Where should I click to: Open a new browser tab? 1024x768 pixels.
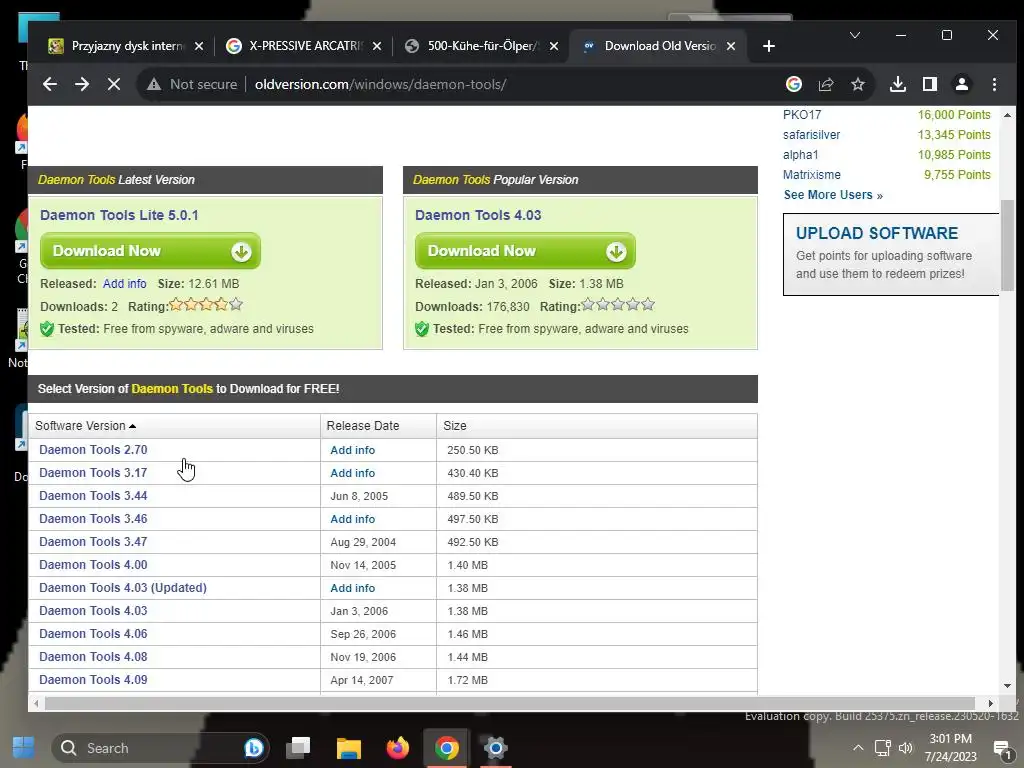pyautogui.click(x=769, y=46)
